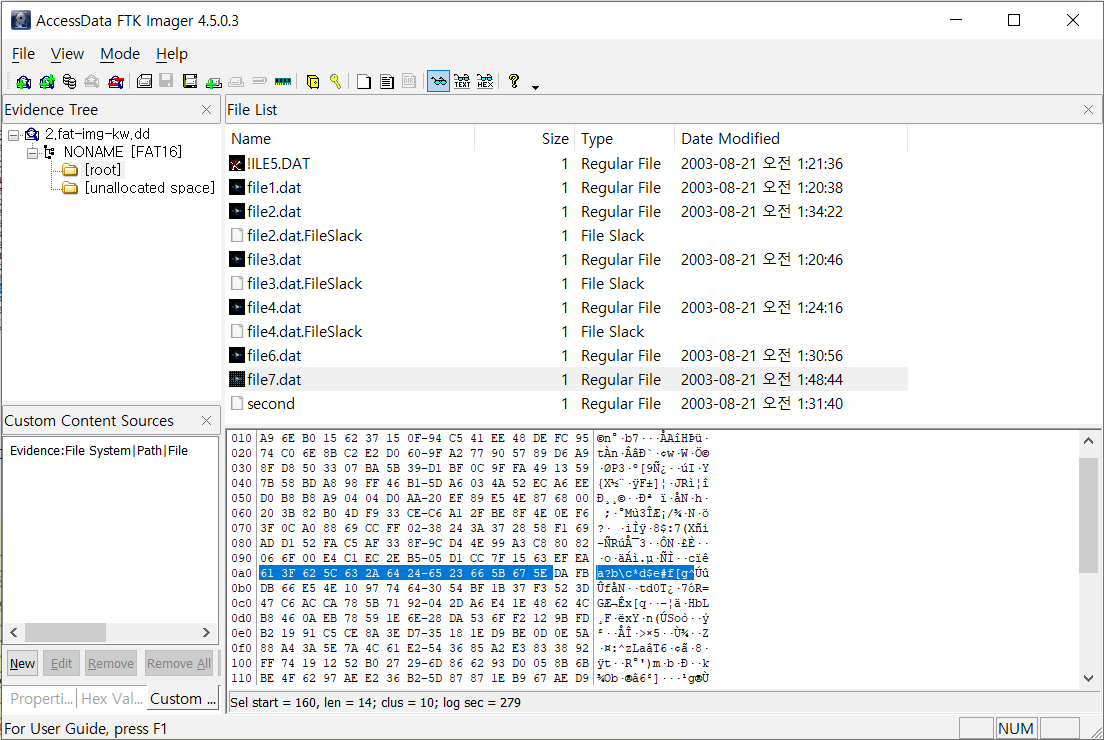The image size is (1104, 740).
Task: Click the yellow question mark help icon
Action: [514, 82]
